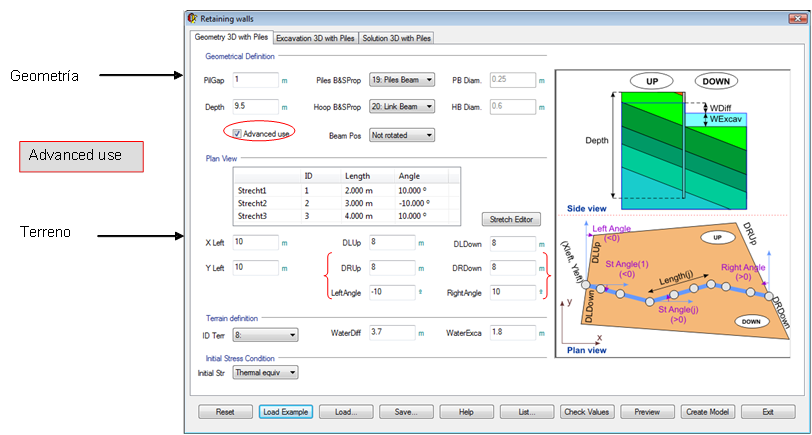Click the List... button
The image size is (812, 435).
coord(527,412)
